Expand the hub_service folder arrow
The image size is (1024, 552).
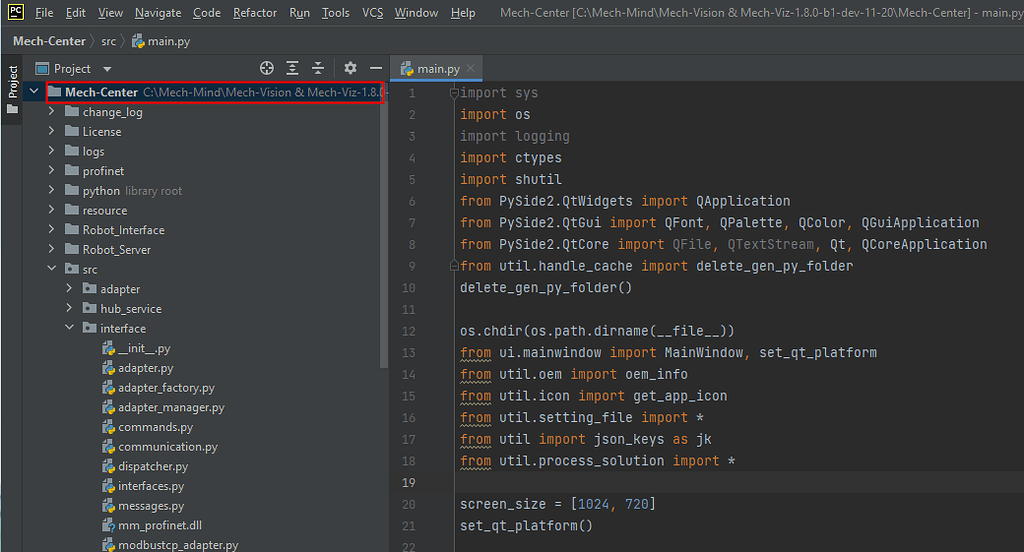69,308
